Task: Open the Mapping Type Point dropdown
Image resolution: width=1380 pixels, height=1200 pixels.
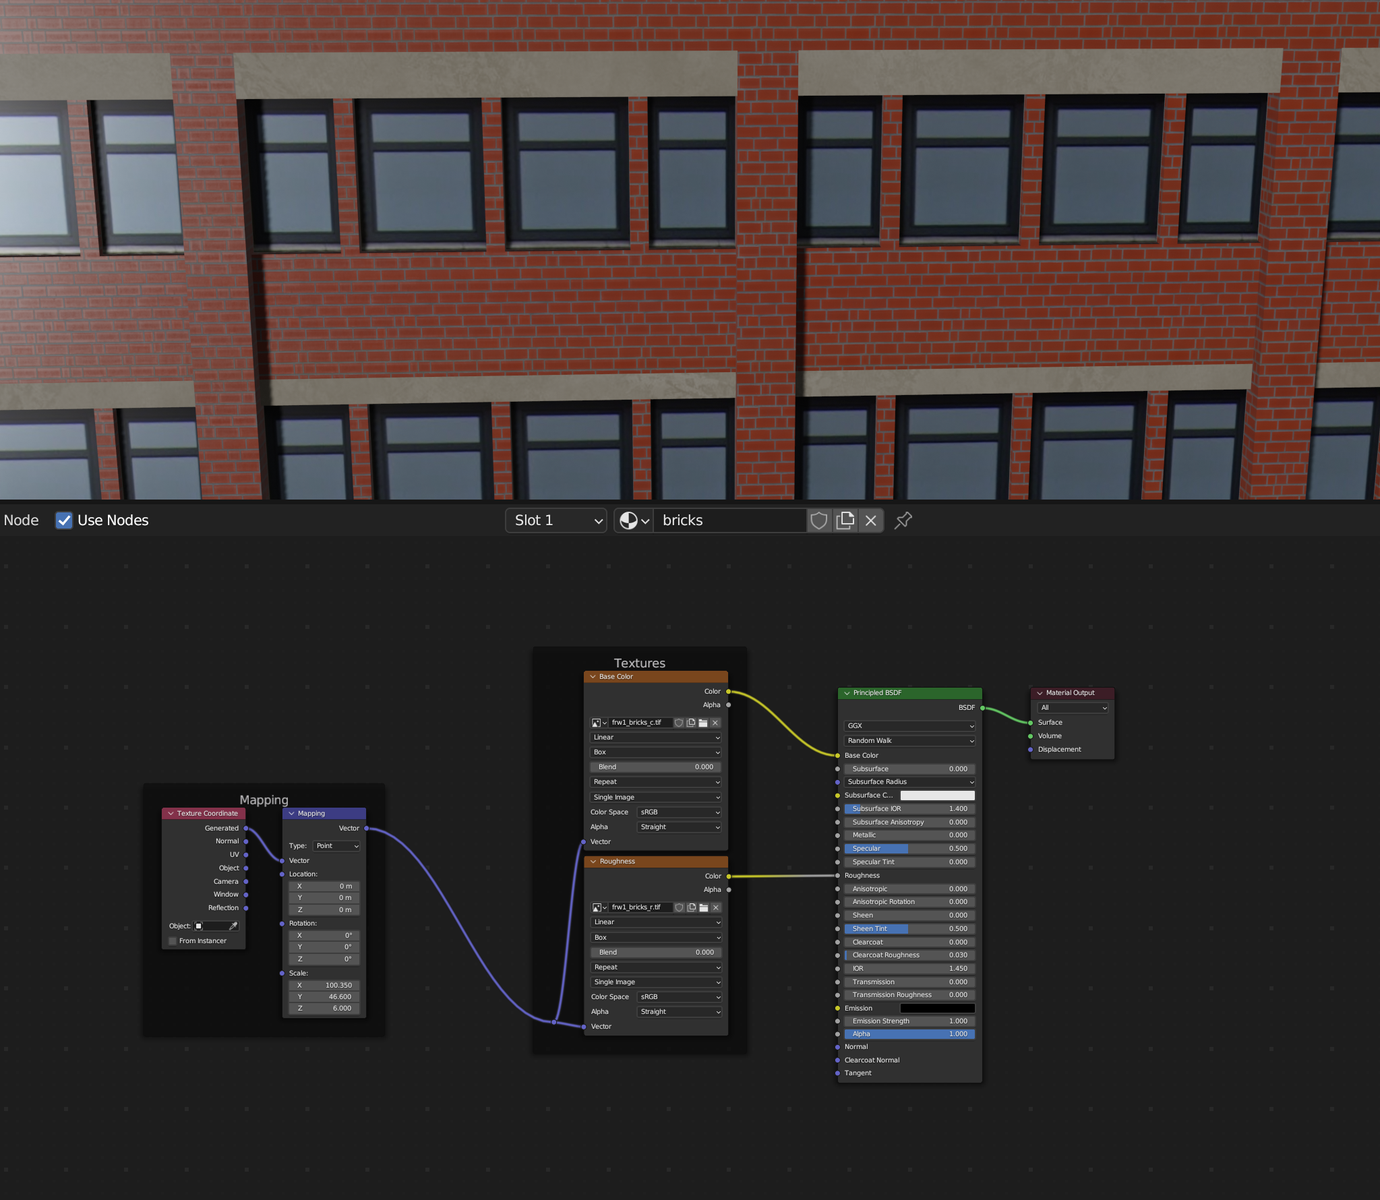Action: click(337, 846)
